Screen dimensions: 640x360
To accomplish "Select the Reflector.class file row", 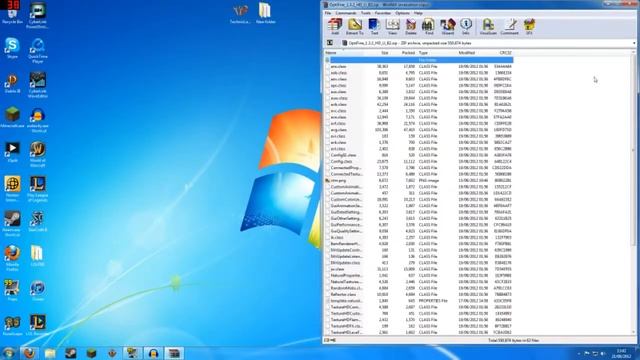I will (x=419, y=294).
